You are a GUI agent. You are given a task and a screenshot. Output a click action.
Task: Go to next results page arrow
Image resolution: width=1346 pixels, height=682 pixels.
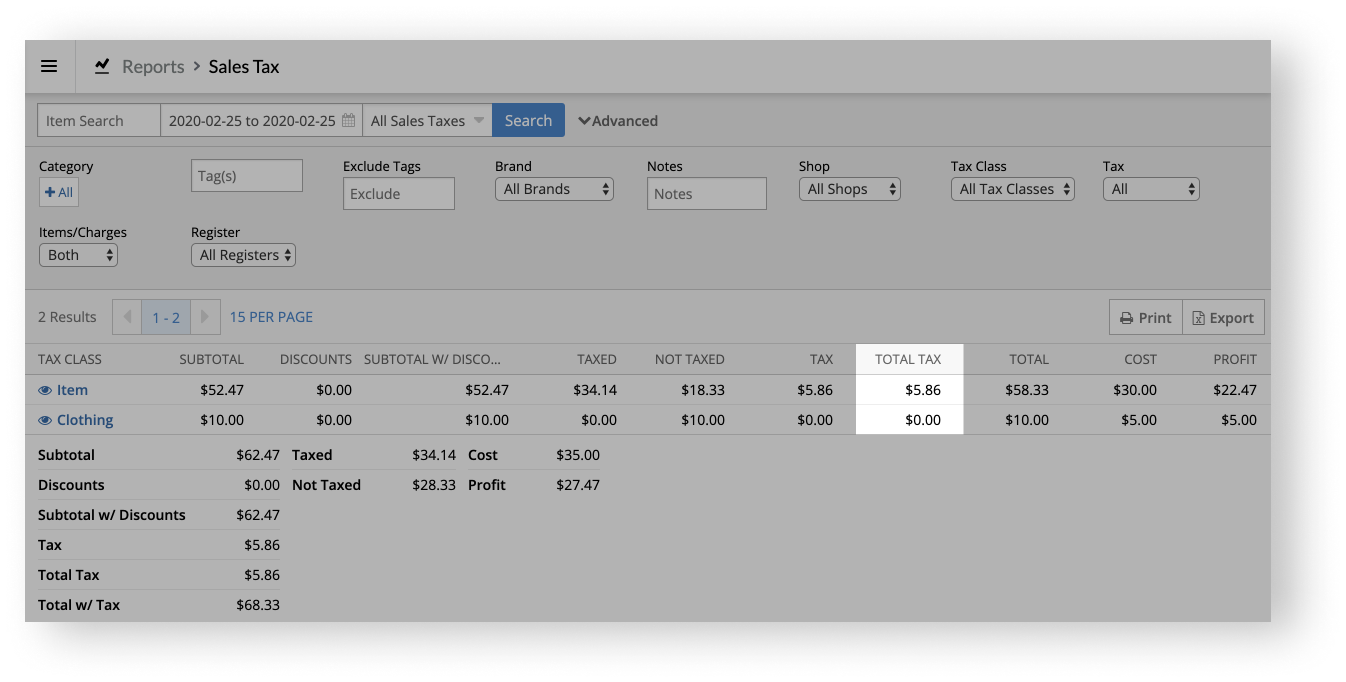(204, 317)
